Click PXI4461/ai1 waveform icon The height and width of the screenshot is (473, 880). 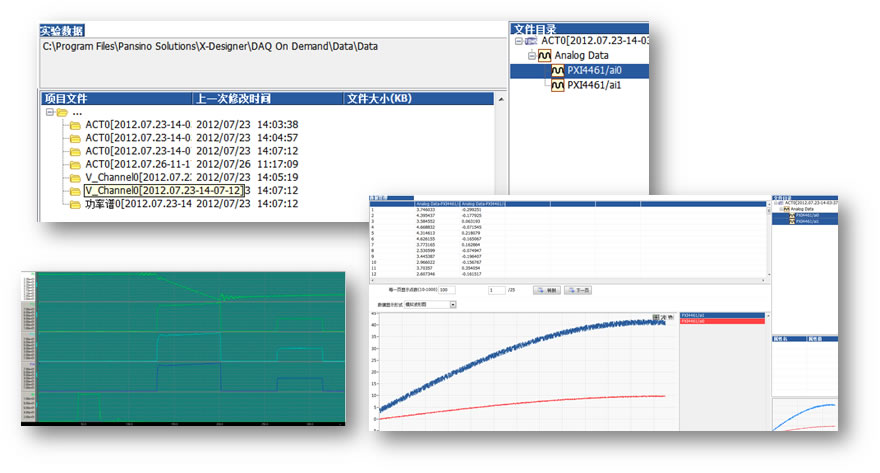555,86
